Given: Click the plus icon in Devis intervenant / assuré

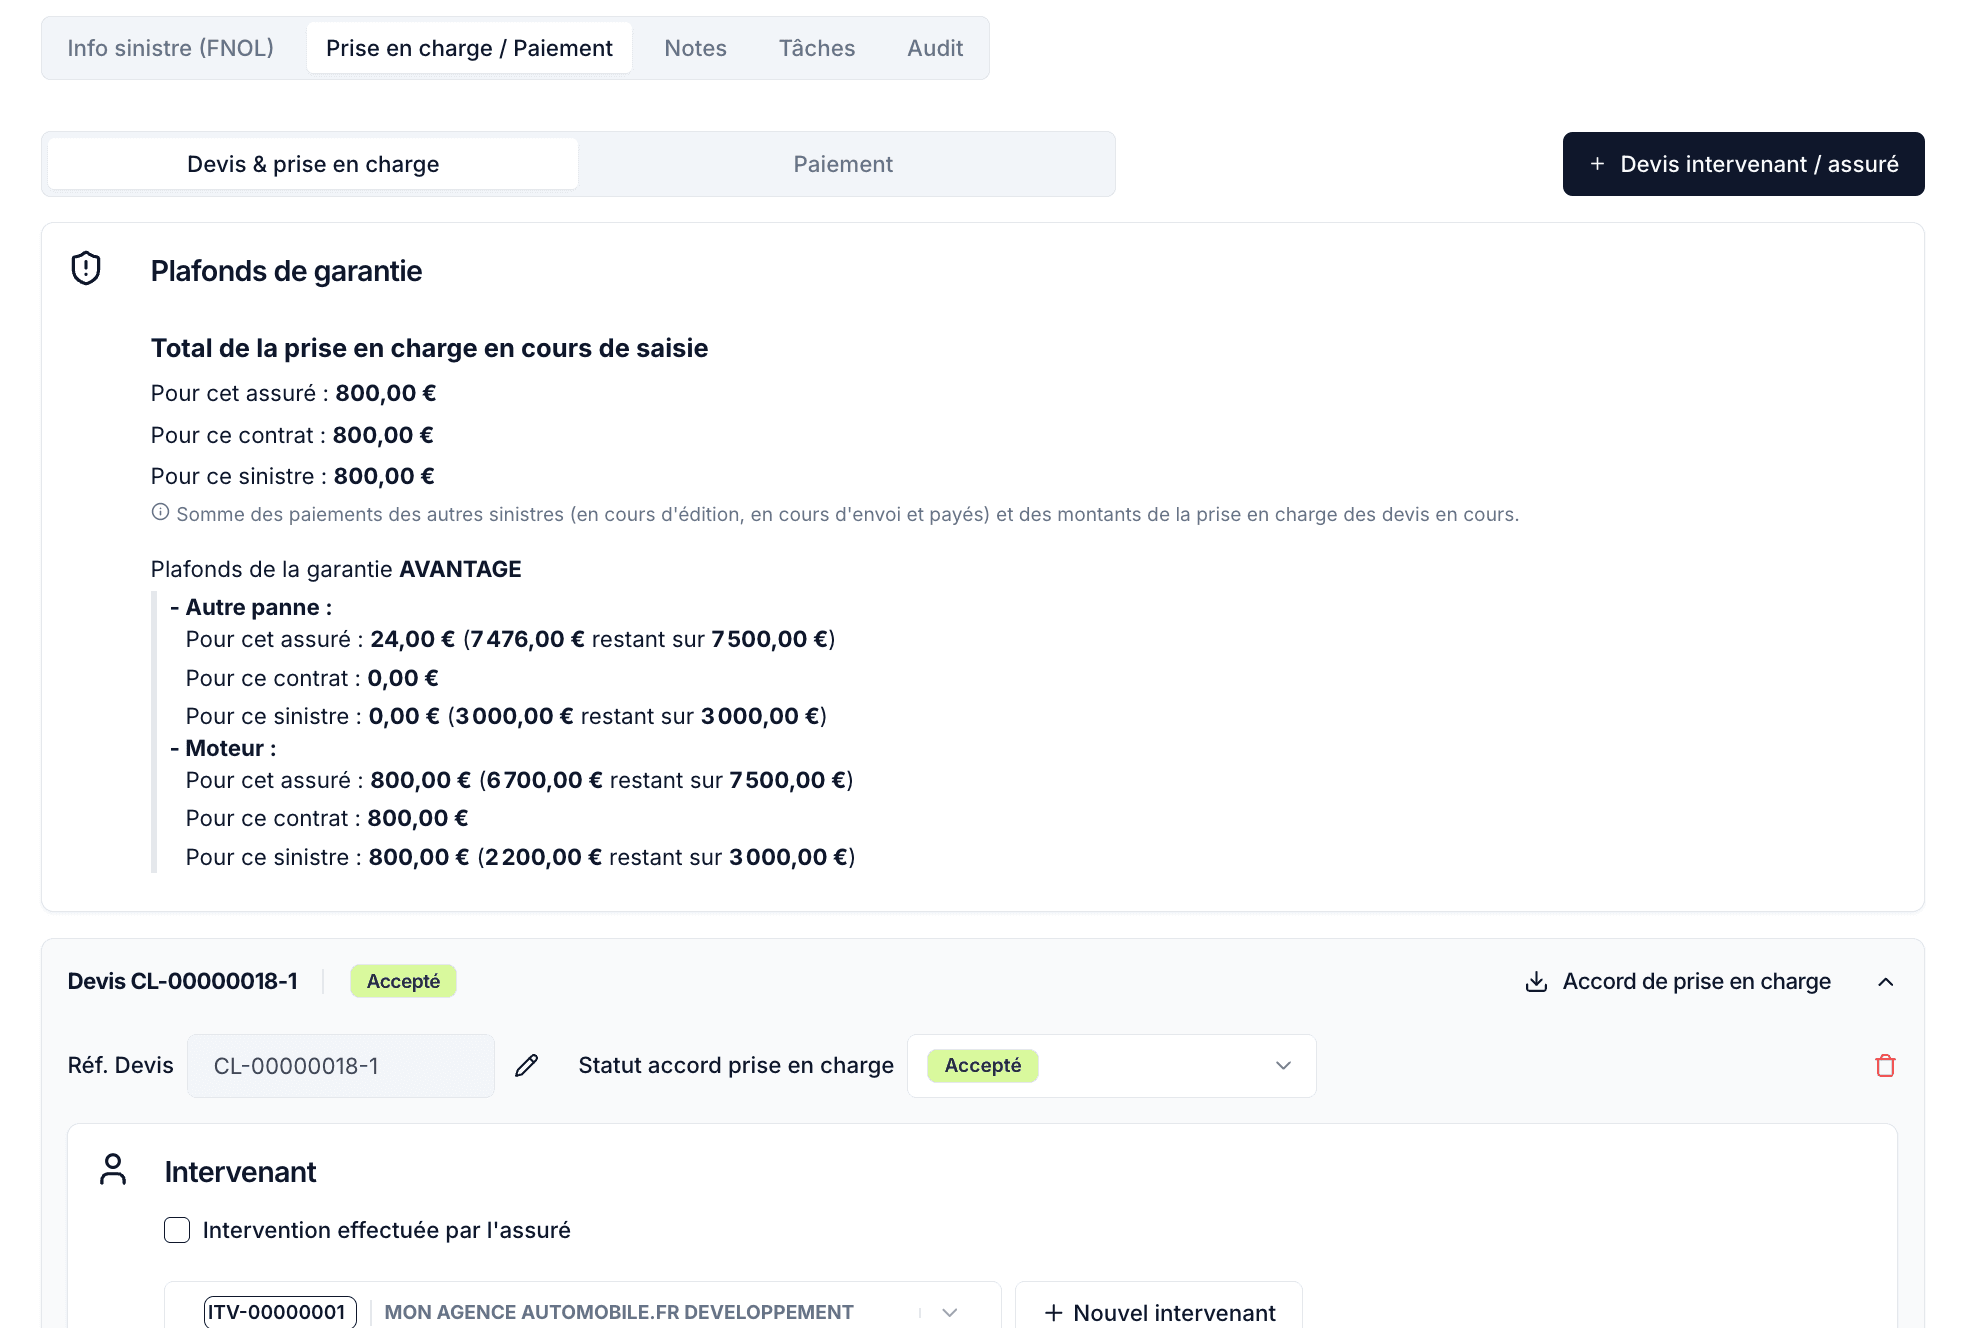Looking at the screenshot, I should tap(1597, 164).
